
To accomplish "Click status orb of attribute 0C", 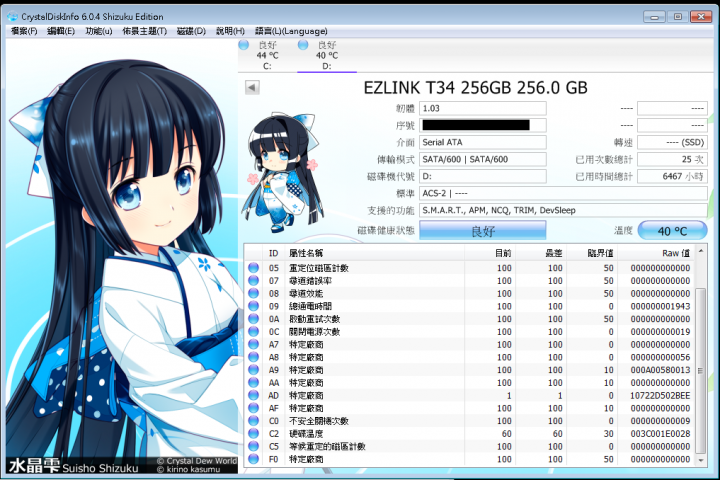I will click(253, 332).
